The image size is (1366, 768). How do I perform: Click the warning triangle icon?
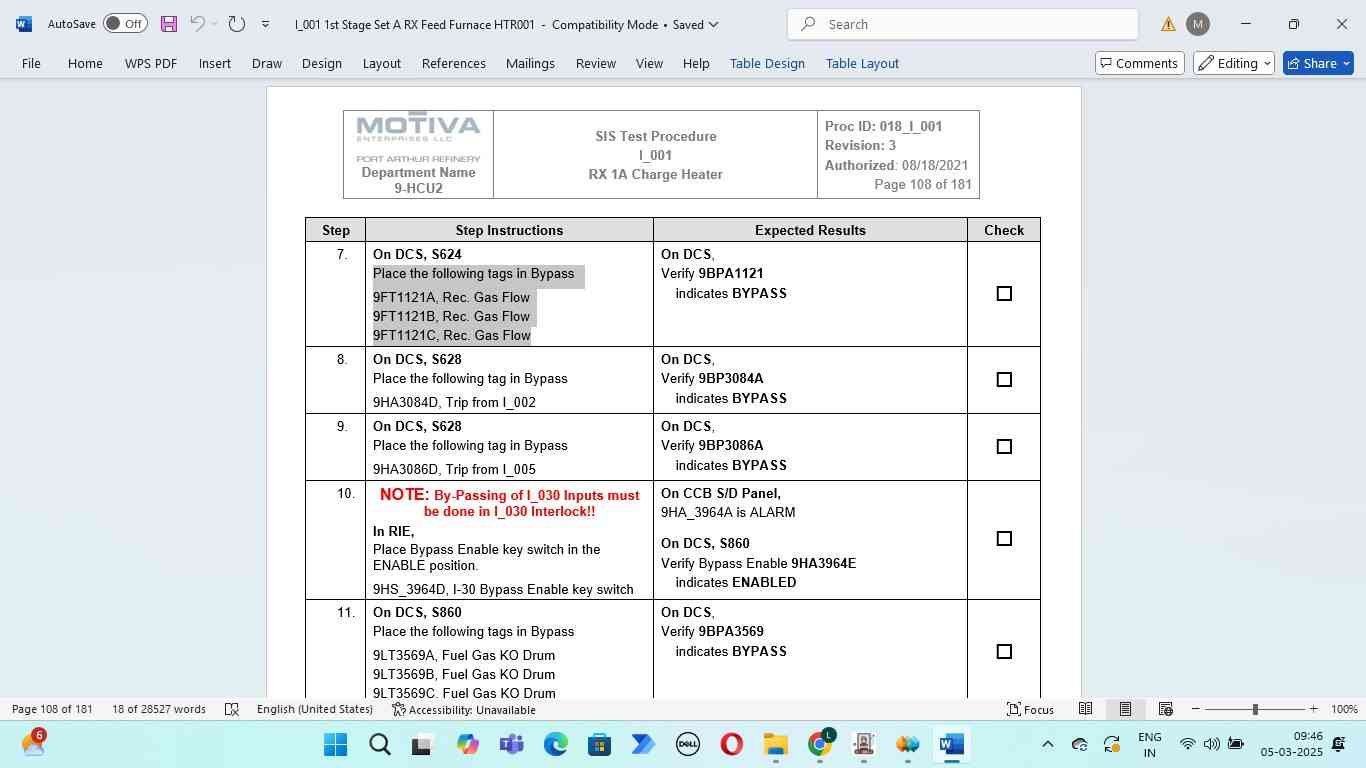coord(1168,24)
